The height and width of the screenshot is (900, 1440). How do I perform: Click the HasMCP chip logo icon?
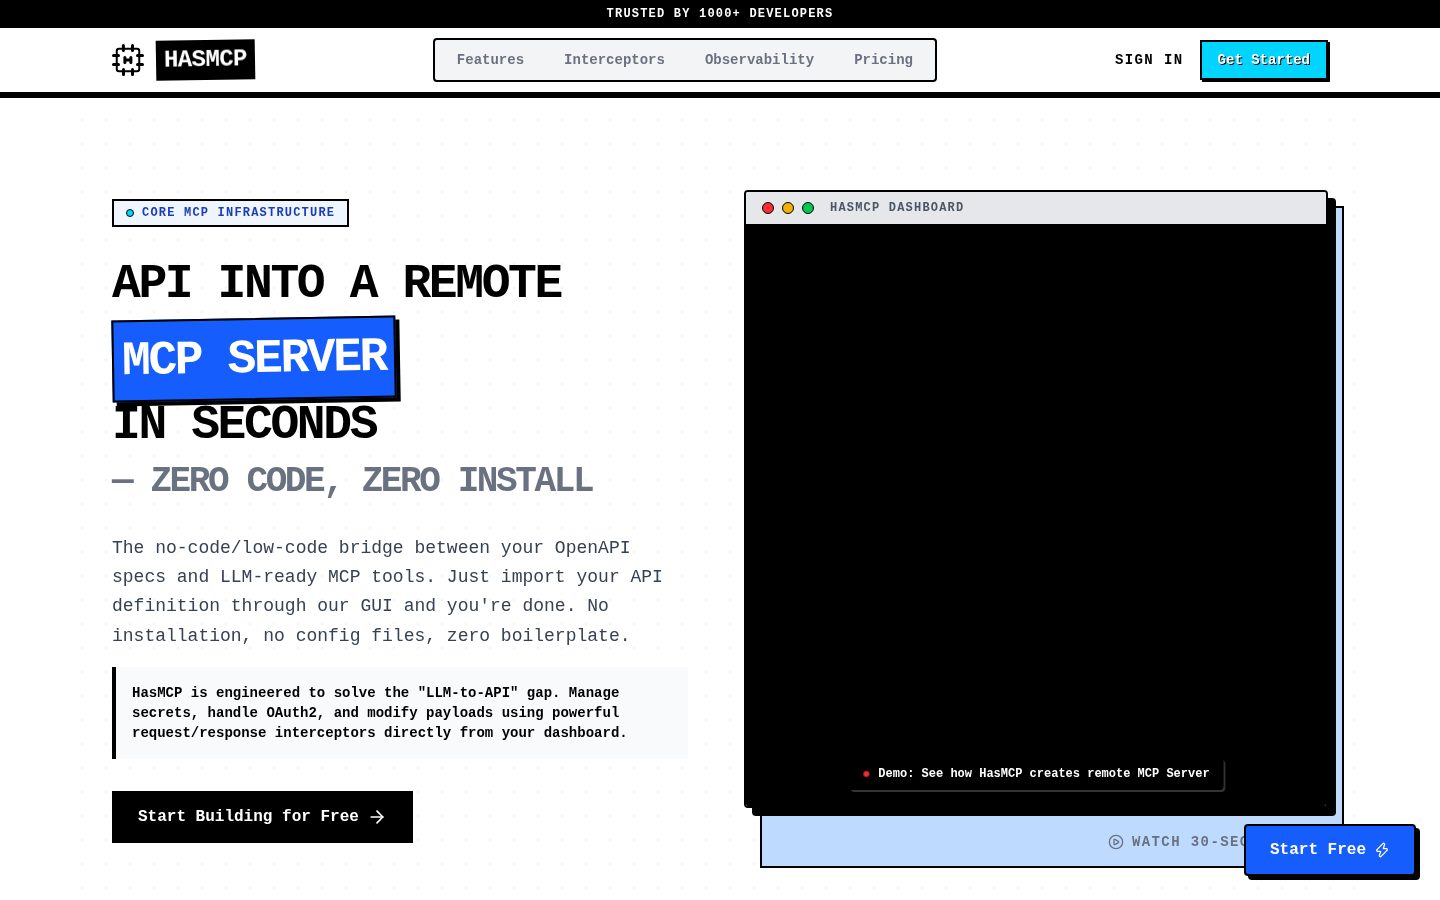(128, 60)
